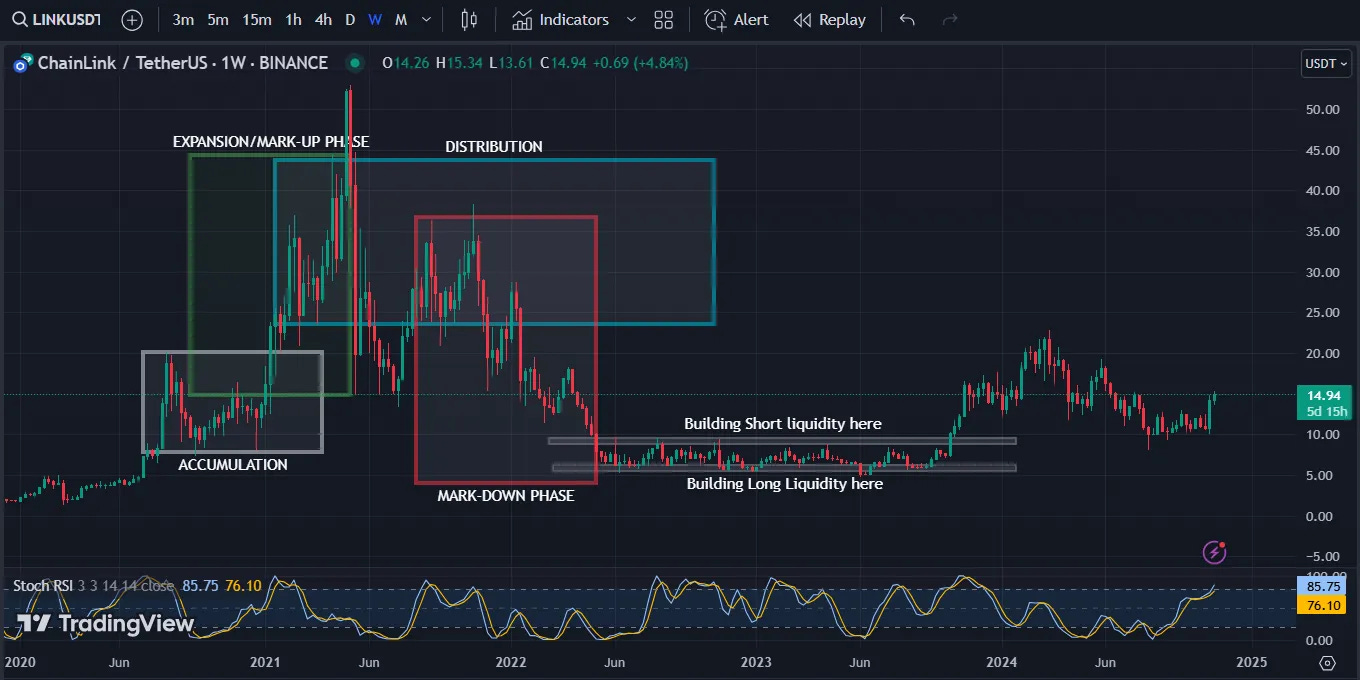Click the lightning quick-action icon on the chart
The width and height of the screenshot is (1360, 680).
tap(1213, 552)
